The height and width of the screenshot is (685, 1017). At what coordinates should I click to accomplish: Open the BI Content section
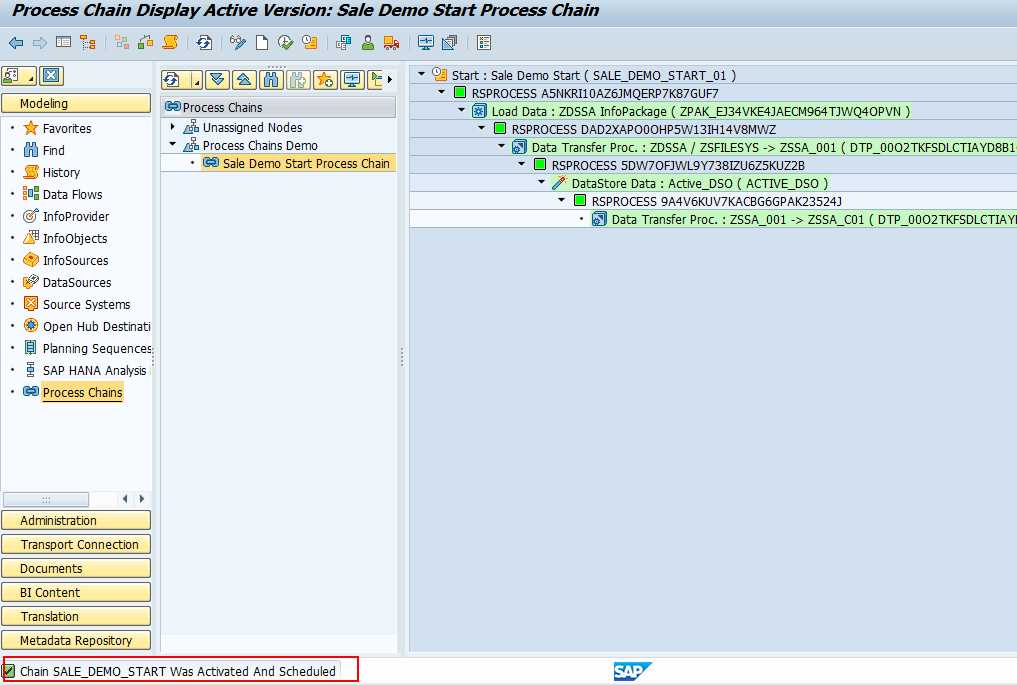coord(76,592)
